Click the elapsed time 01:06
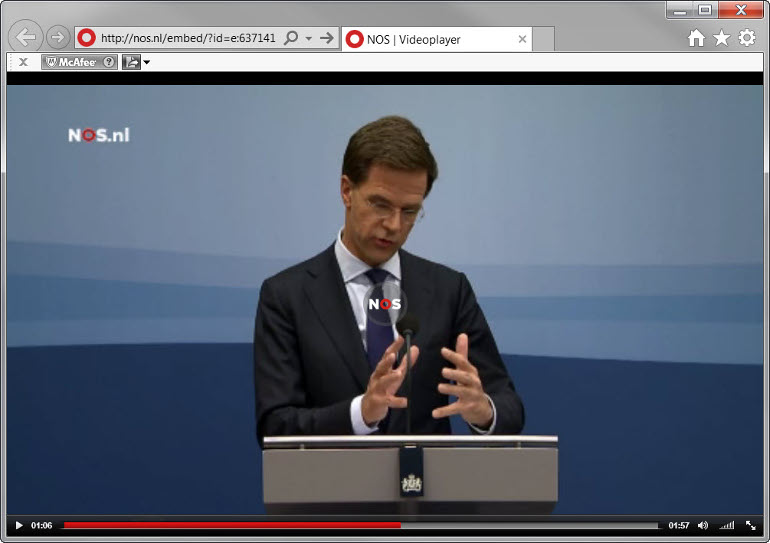This screenshot has height=543, width=770. (x=42, y=525)
